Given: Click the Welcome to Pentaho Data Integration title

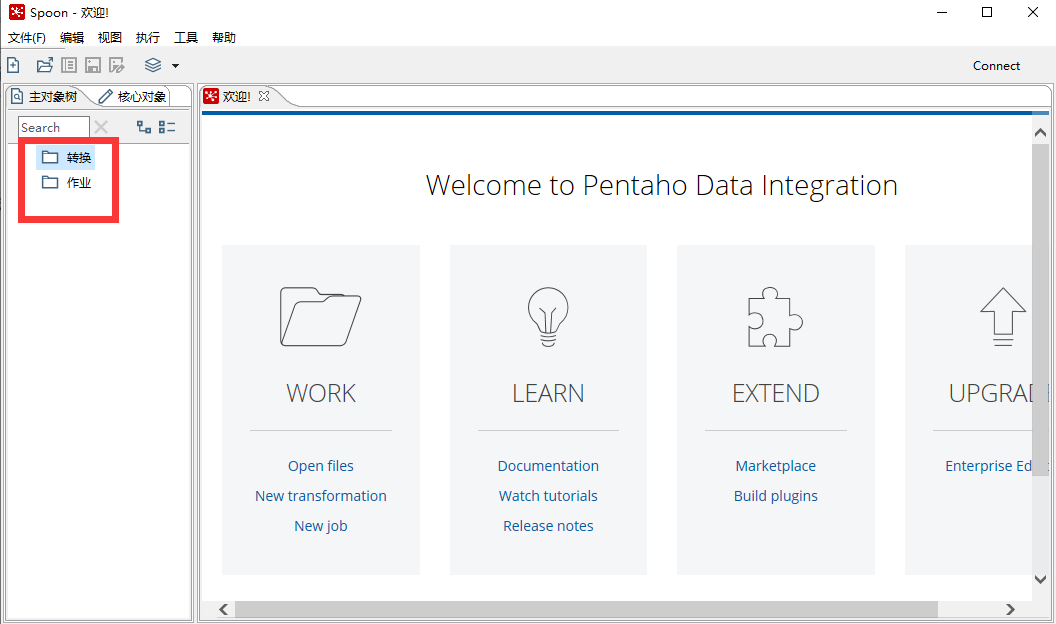Looking at the screenshot, I should [x=661, y=185].
